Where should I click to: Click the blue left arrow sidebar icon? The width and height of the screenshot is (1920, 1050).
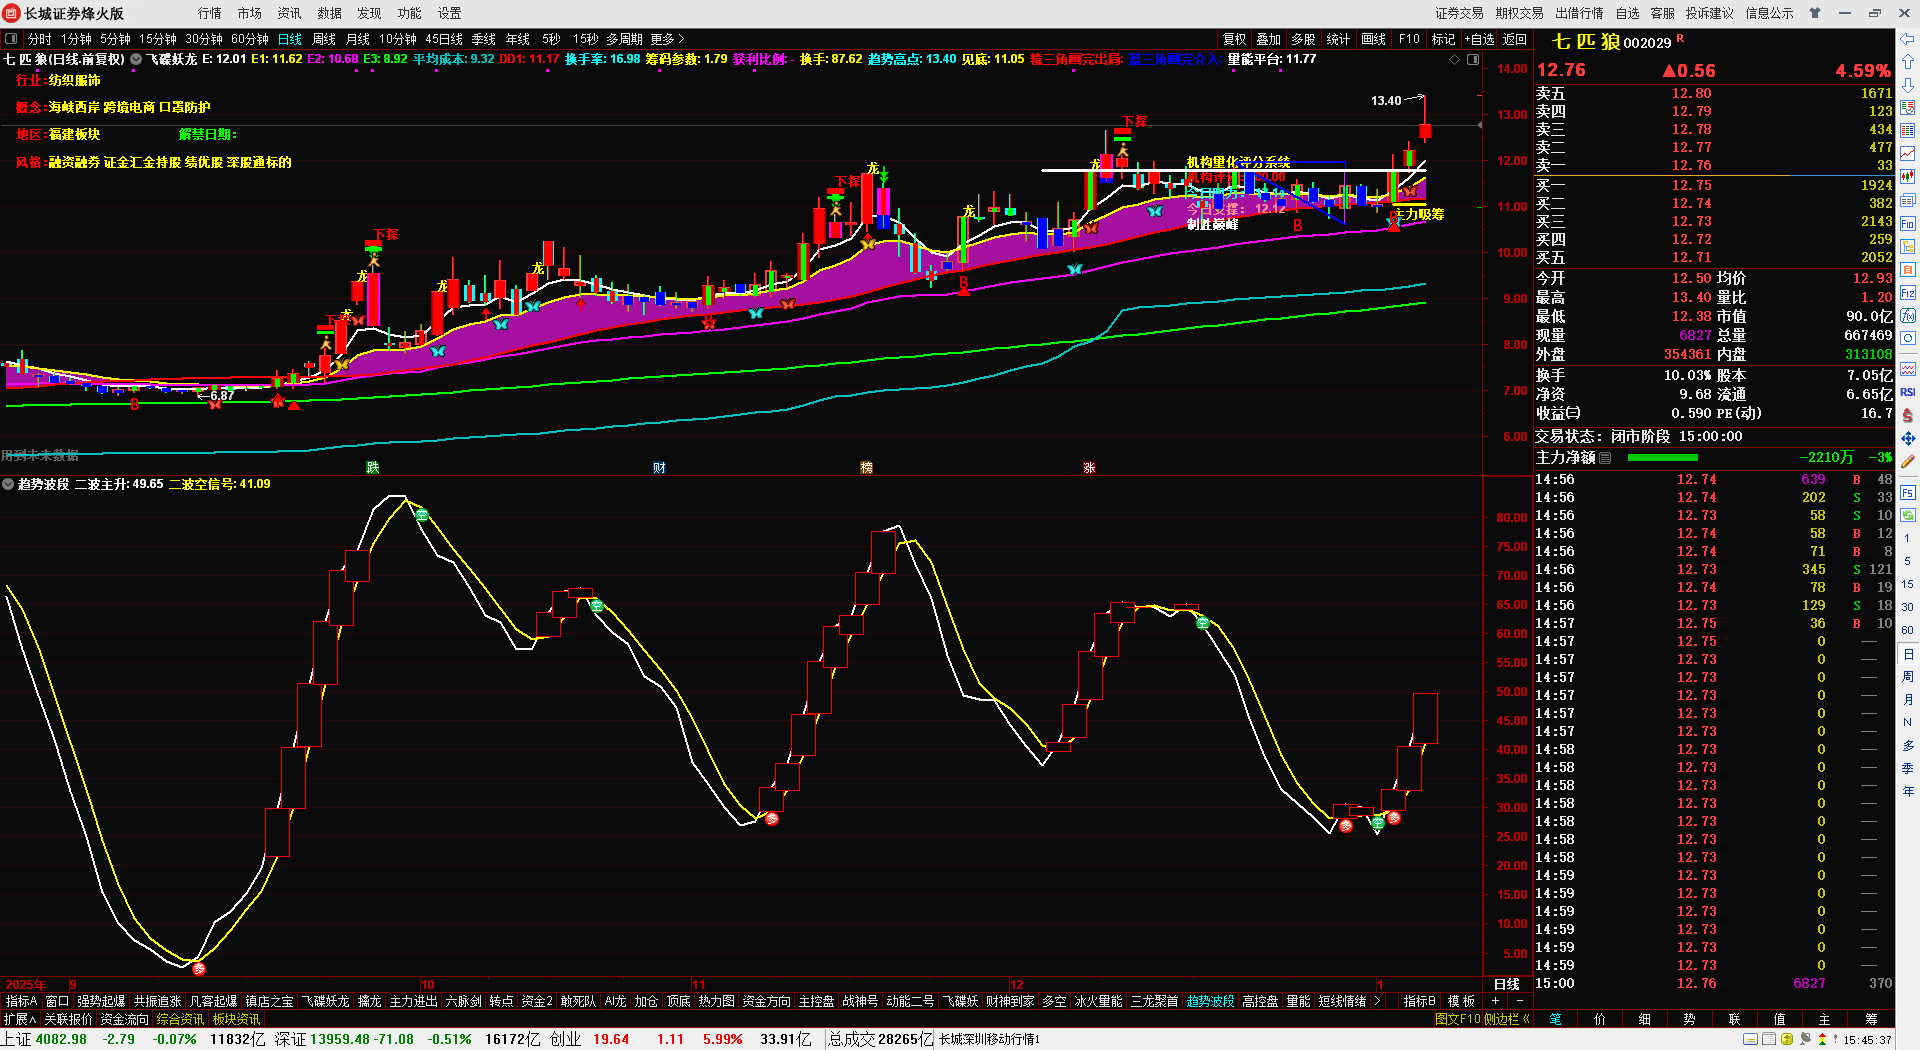coord(1908,40)
